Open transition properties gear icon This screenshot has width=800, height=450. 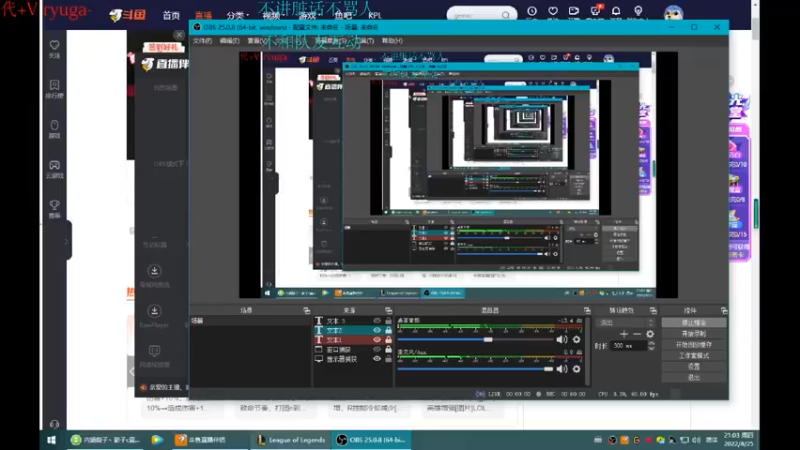(x=650, y=334)
